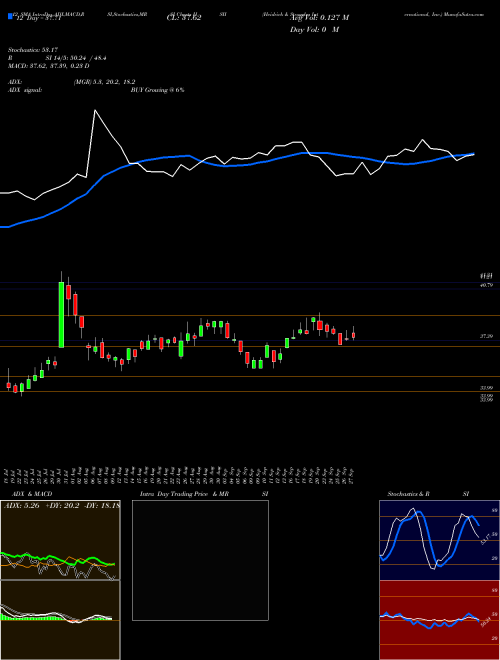The width and height of the screenshot is (500, 660).
Task: Click the MunafaSutra.com watermark link at top right
Action: [464, 14]
